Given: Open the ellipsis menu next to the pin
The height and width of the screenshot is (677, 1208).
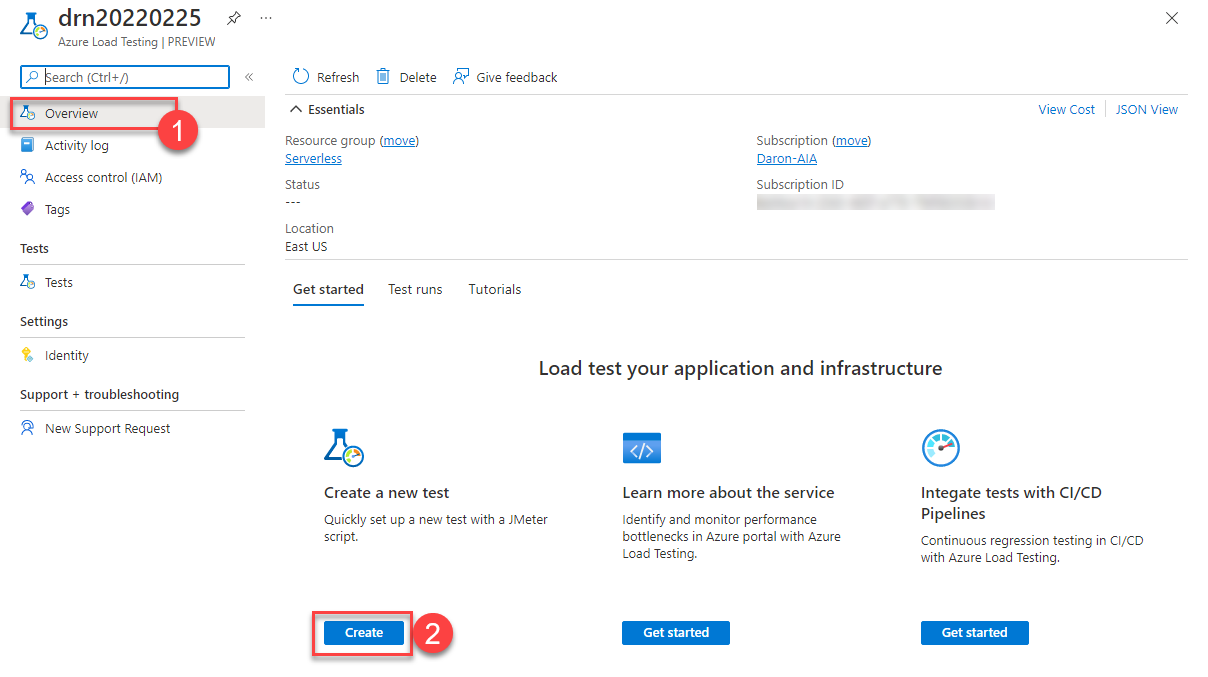Looking at the screenshot, I should coord(264,17).
